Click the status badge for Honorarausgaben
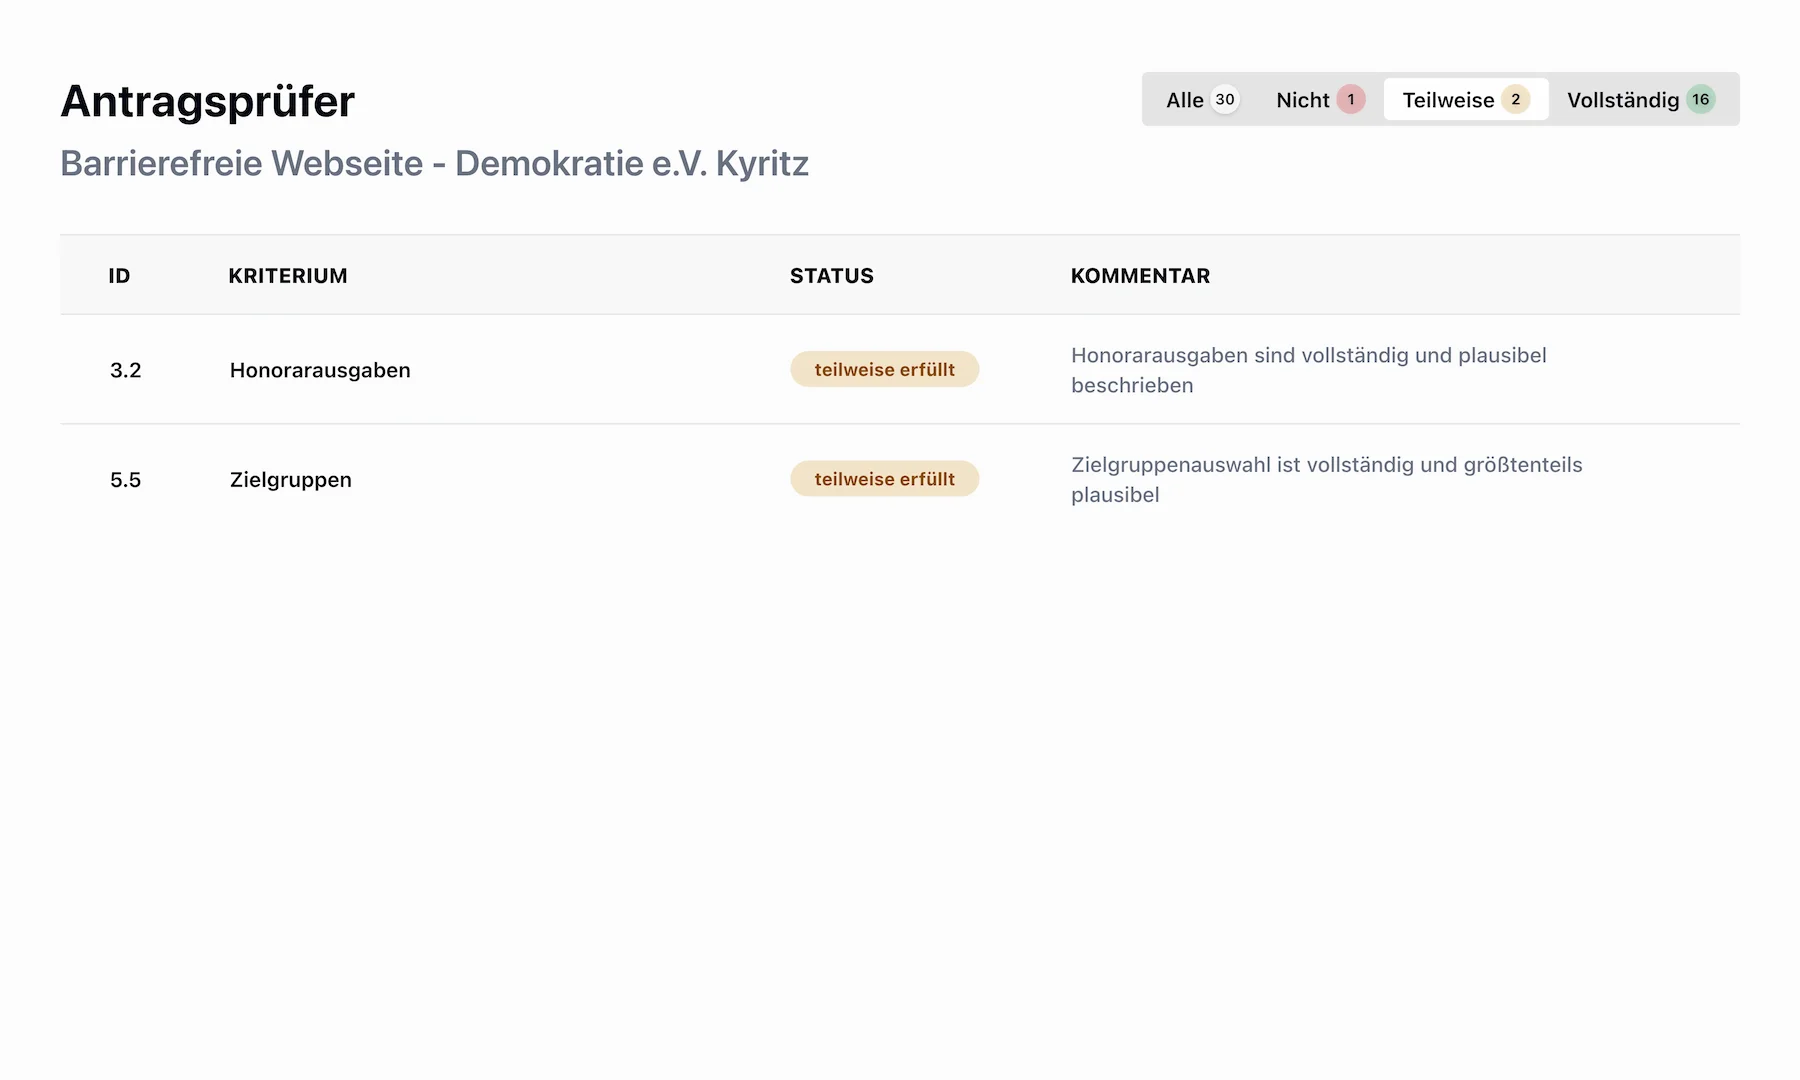The height and width of the screenshot is (1080, 1800). point(884,370)
